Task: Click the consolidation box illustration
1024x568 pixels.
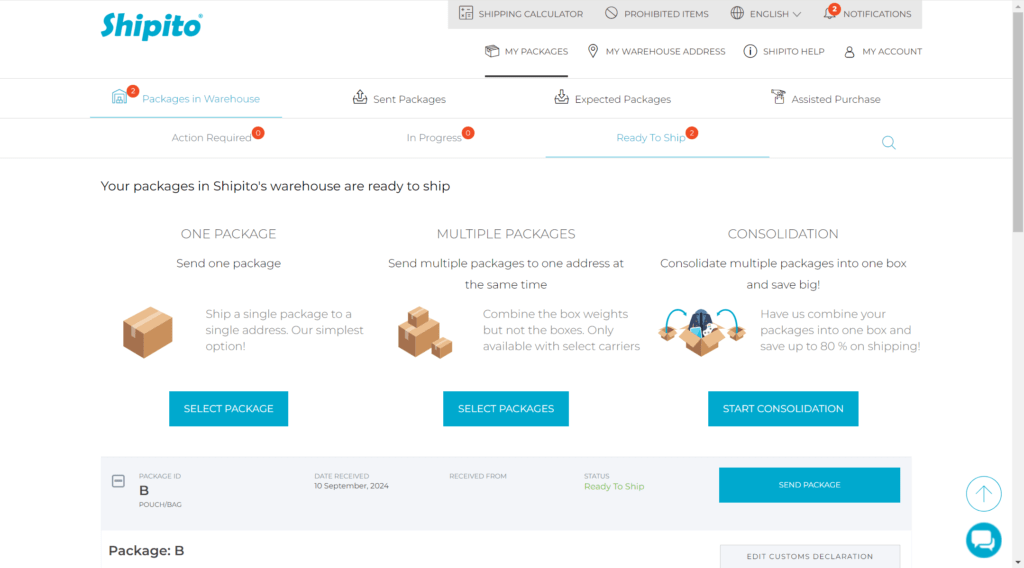Action: [x=702, y=332]
